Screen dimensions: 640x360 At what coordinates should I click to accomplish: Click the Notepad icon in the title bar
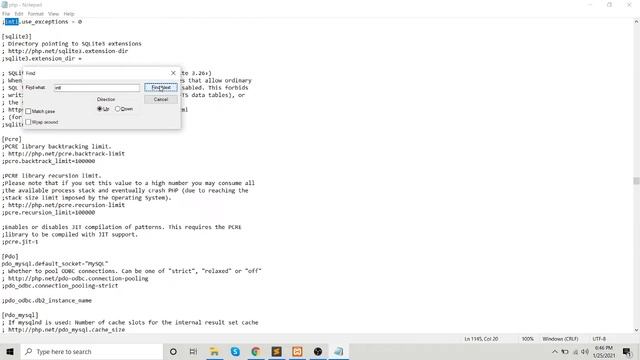4,4
